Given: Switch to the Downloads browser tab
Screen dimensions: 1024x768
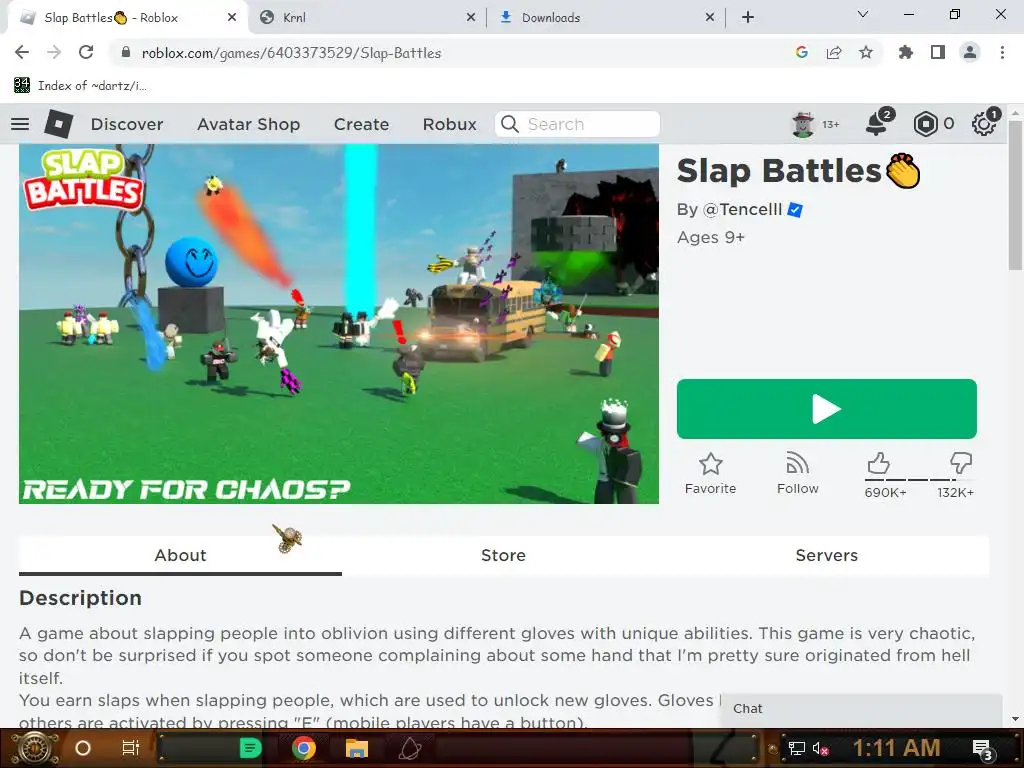Looking at the screenshot, I should [605, 18].
